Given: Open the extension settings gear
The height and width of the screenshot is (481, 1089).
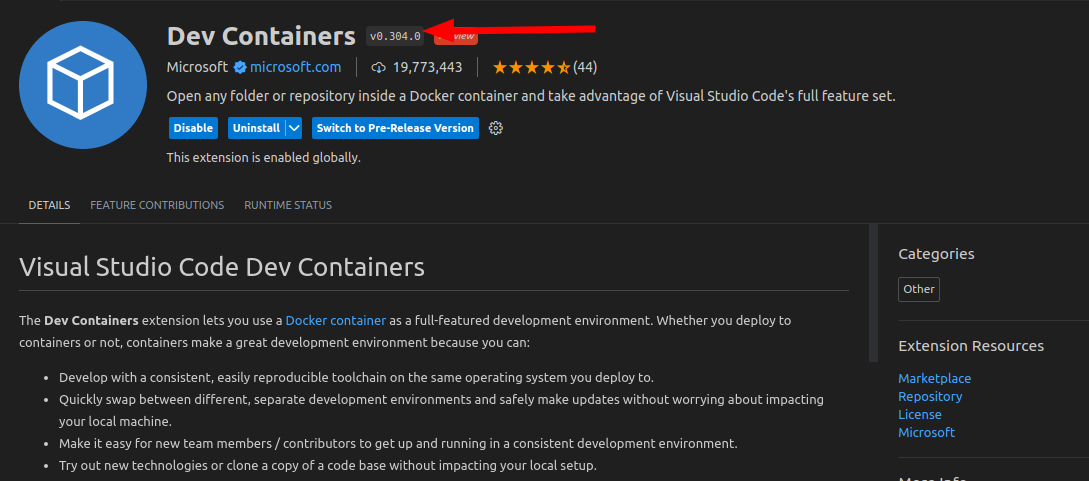Looking at the screenshot, I should [x=496, y=128].
